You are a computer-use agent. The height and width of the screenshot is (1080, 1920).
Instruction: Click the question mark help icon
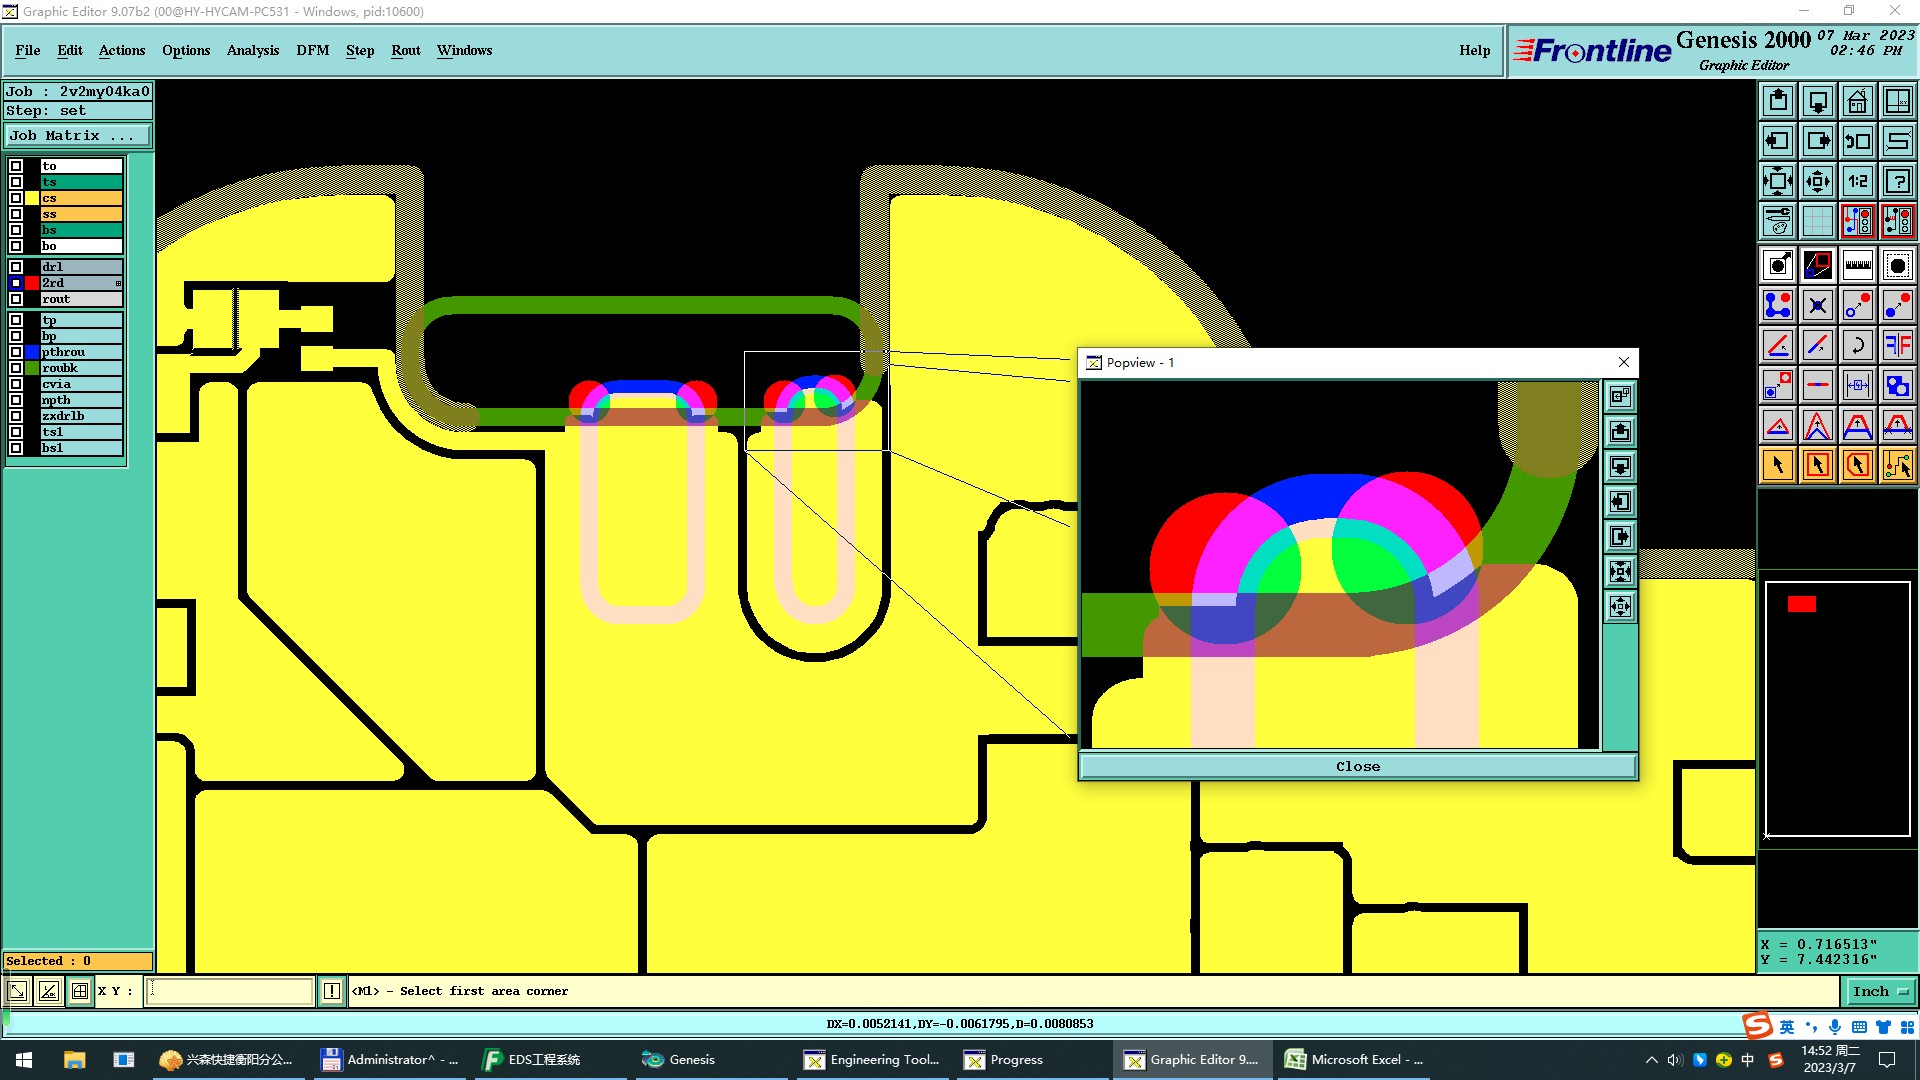tap(1897, 181)
